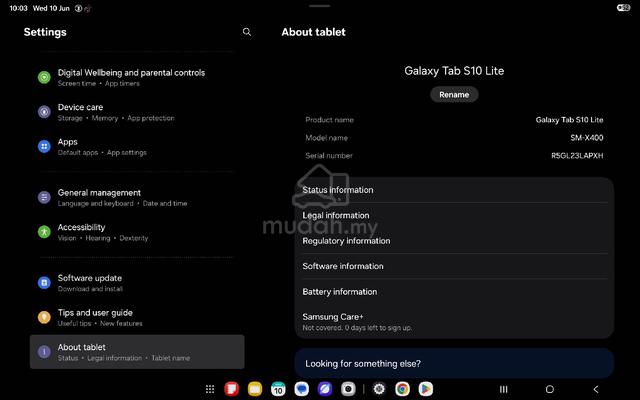Open Device care settings
Viewport: 640px width, 400px height.
coord(137,112)
